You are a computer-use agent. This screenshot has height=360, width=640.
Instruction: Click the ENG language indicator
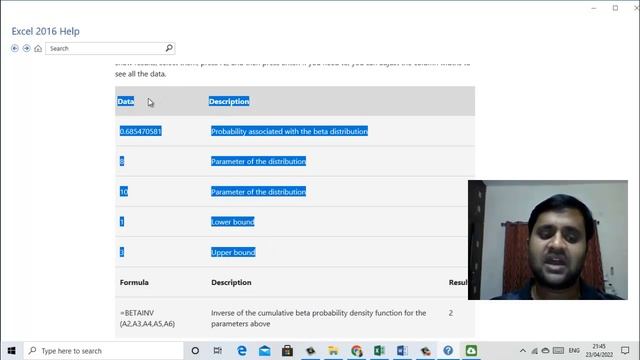click(x=574, y=351)
